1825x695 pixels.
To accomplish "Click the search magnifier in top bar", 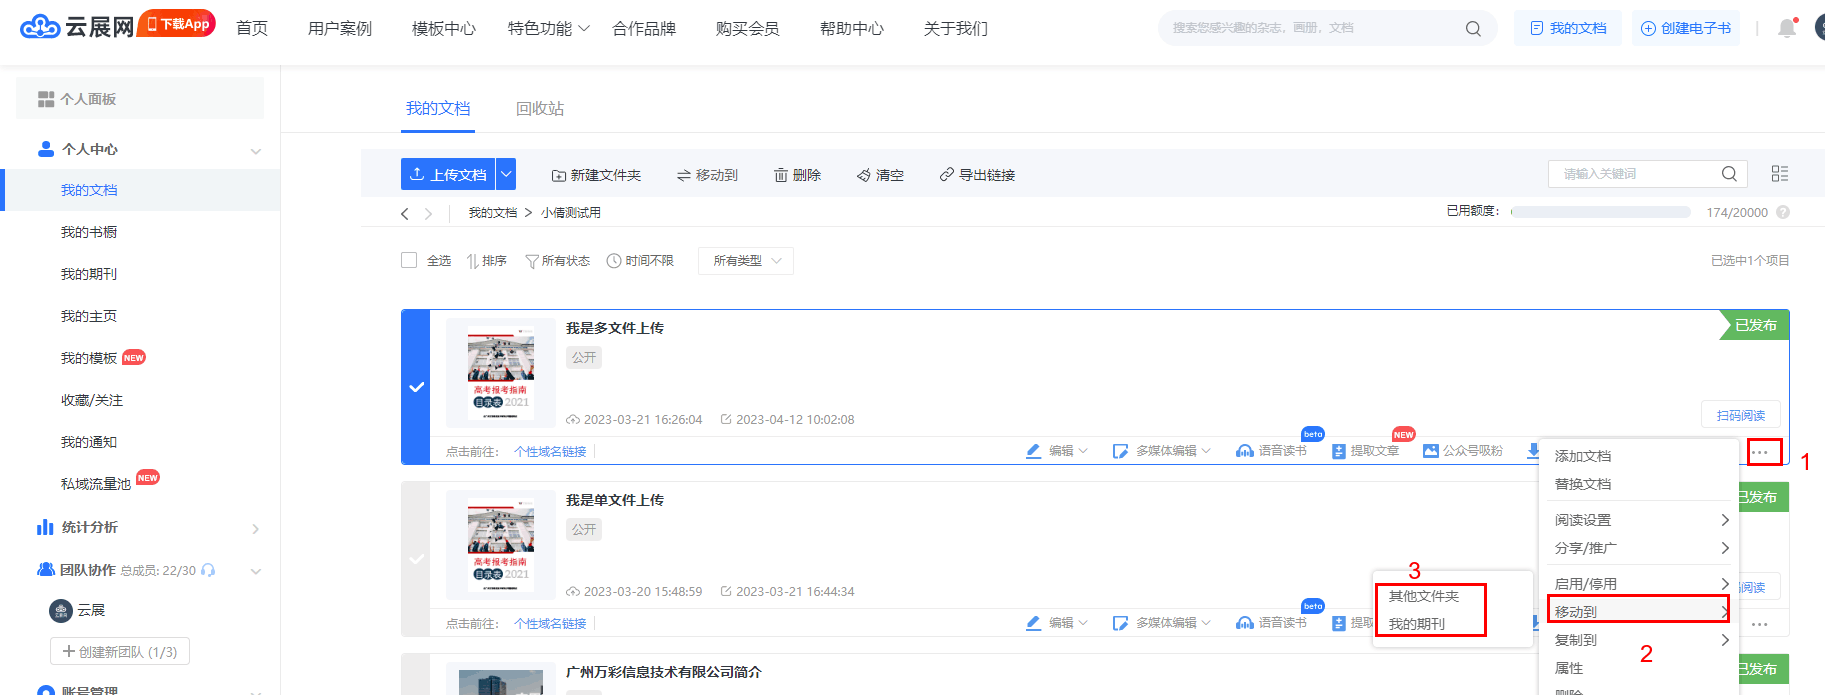I will [x=1472, y=29].
